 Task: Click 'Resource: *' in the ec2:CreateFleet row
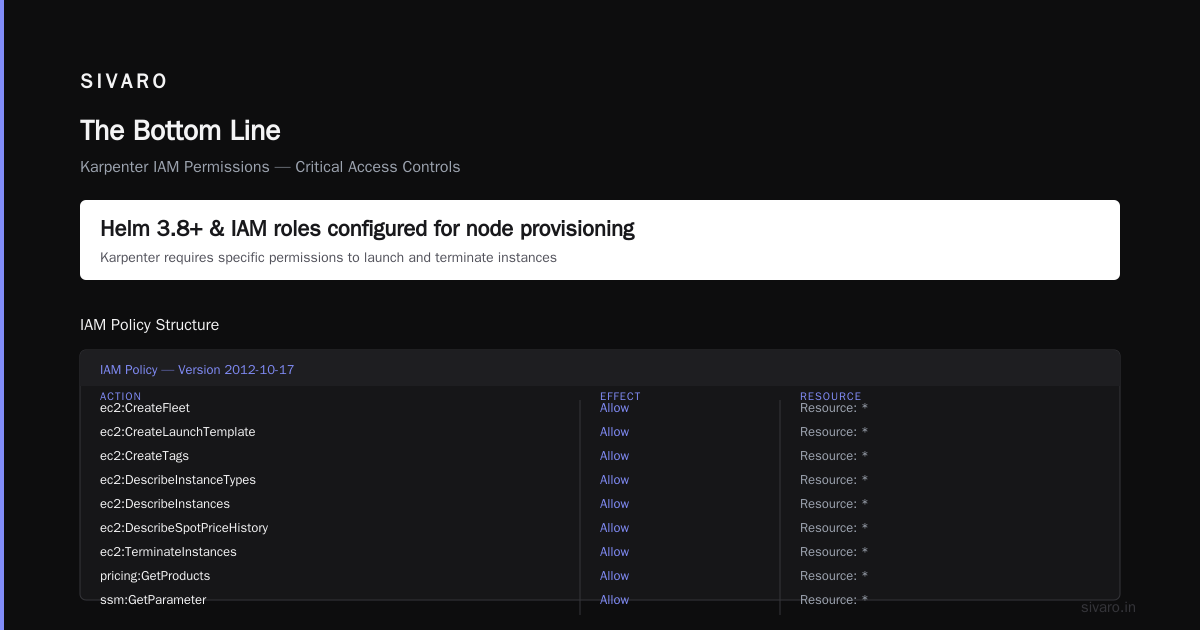834,408
